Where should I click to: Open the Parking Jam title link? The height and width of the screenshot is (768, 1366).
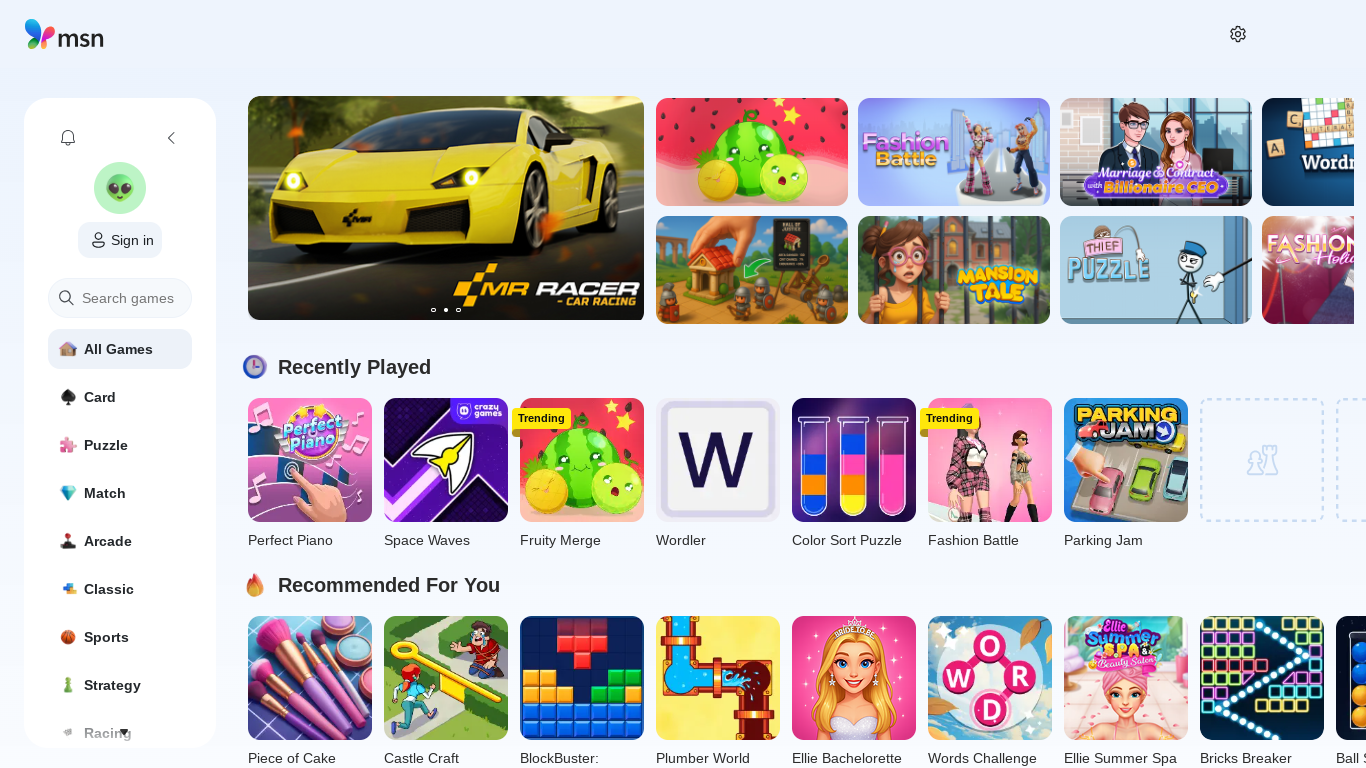[x=1103, y=540]
